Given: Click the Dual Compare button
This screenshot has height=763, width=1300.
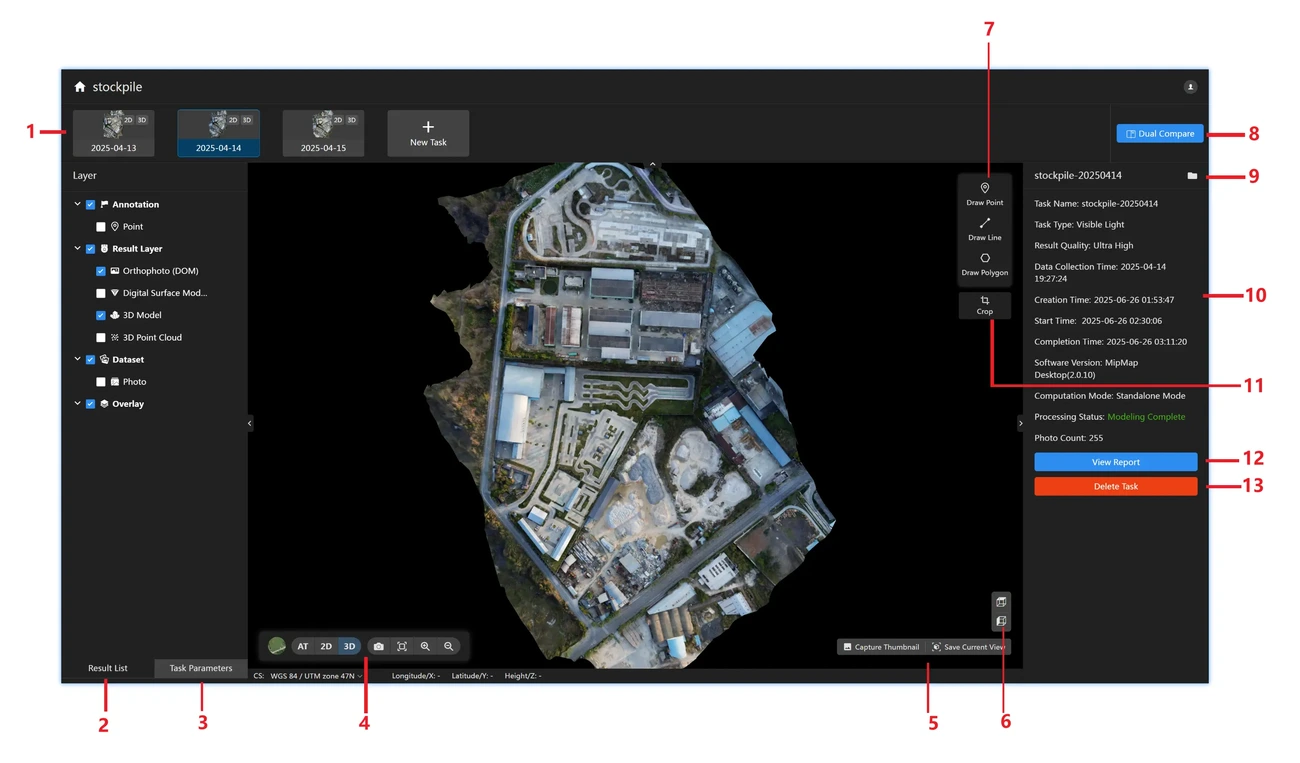Looking at the screenshot, I should pos(1159,133).
